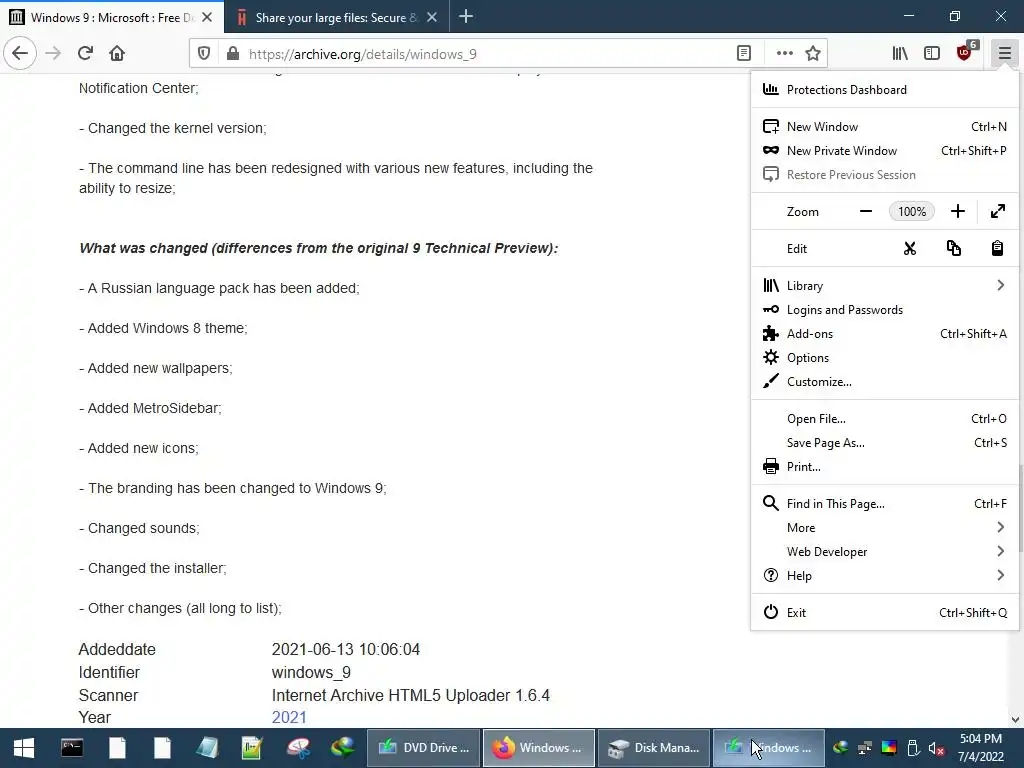Viewport: 1024px width, 768px height.
Task: Open Library toolbar icon
Action: [900, 54]
